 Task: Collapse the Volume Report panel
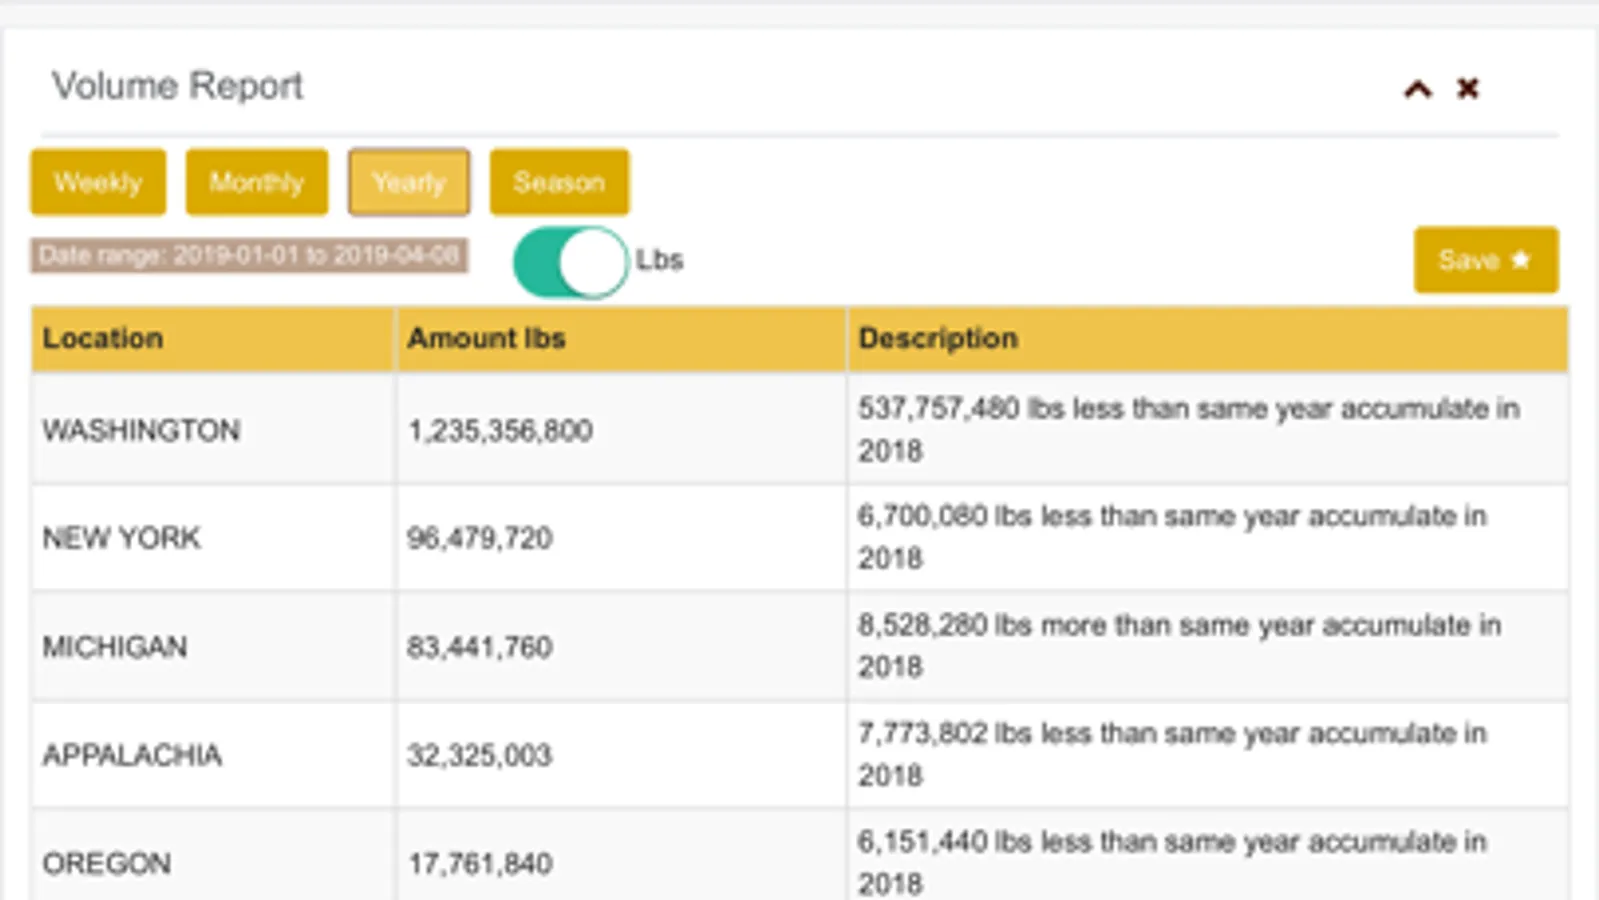1417,89
